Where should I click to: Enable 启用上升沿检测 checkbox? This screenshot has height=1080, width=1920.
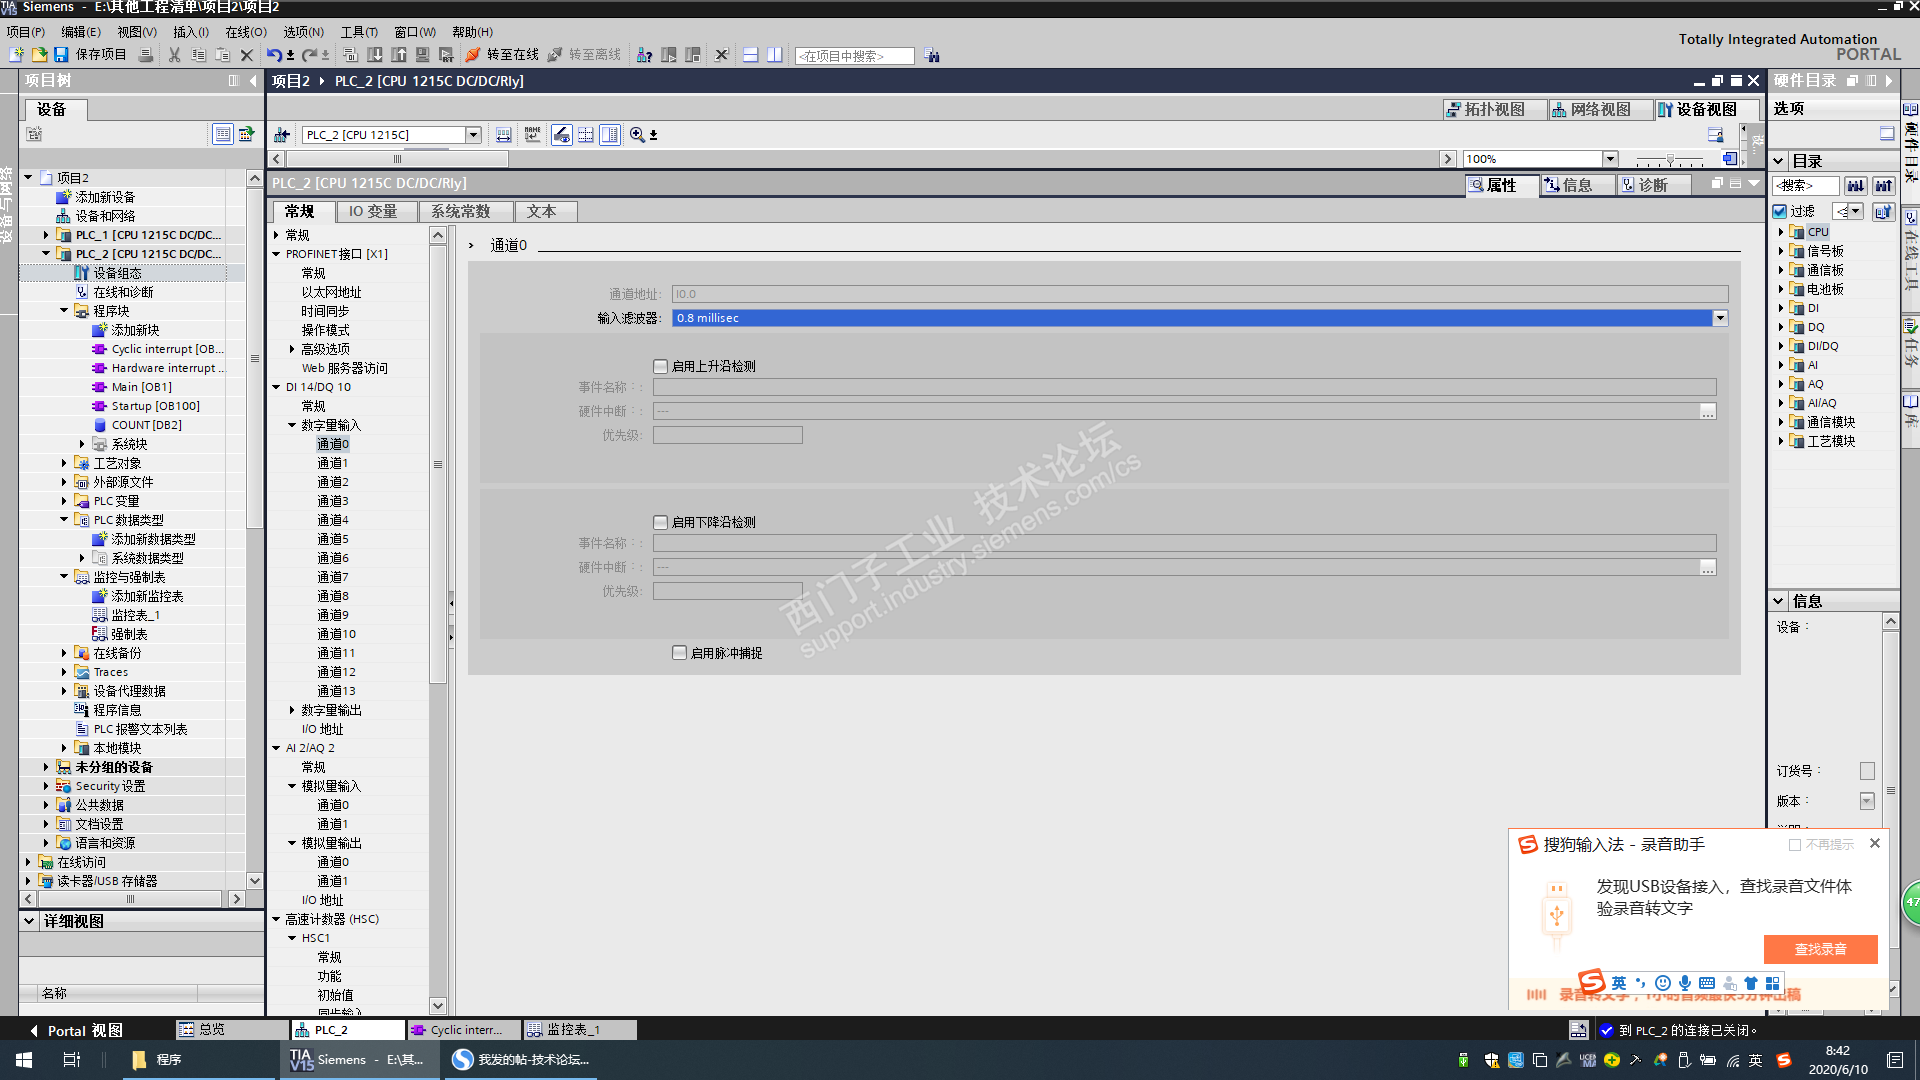click(x=660, y=367)
